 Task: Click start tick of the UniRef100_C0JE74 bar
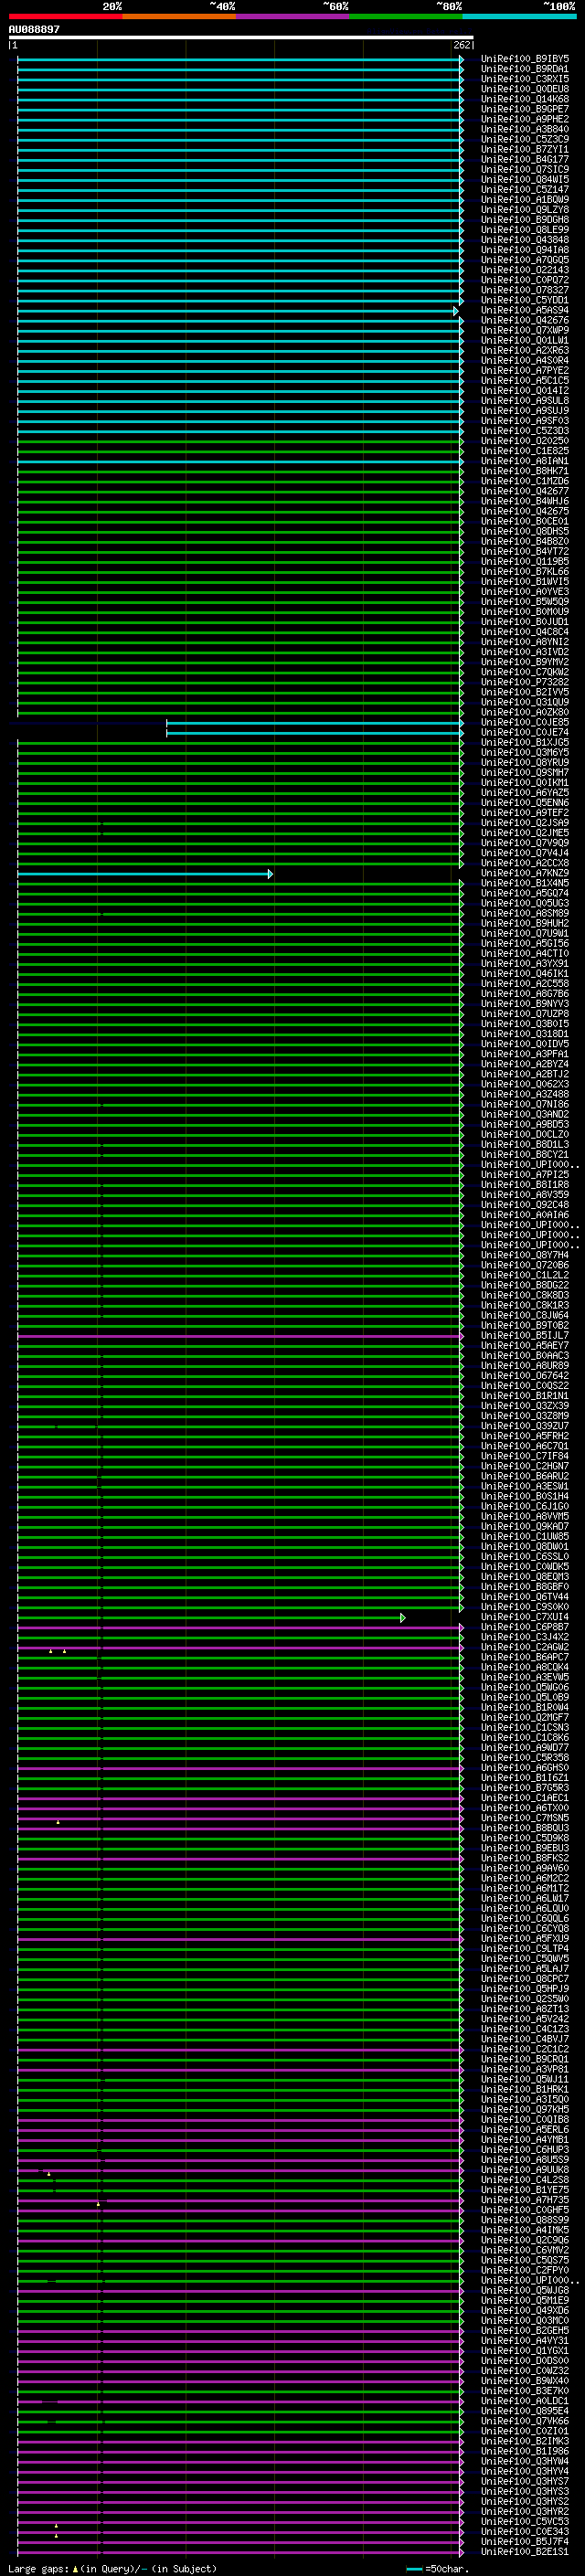[167, 733]
